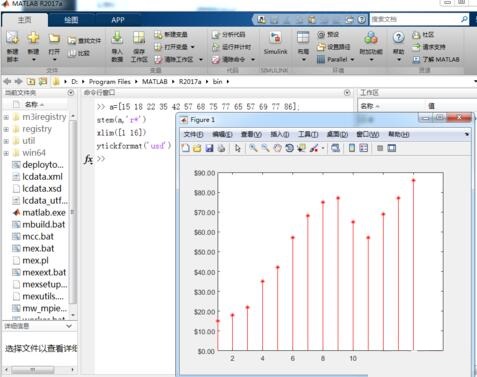Viewport: 477px width, 377px height.
Task: Select the edit plot arrow tool
Action: [x=237, y=148]
